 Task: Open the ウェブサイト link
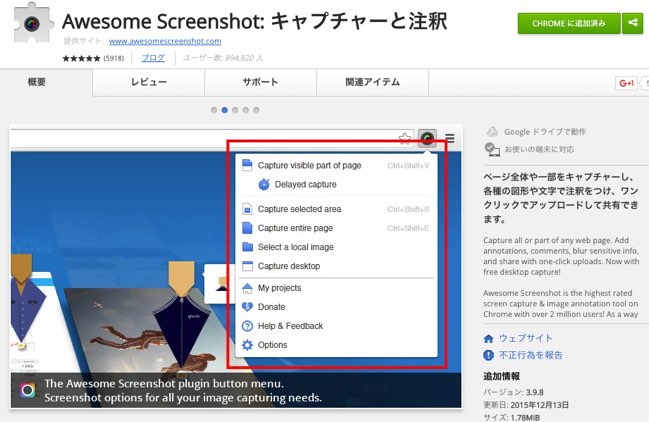tap(525, 338)
